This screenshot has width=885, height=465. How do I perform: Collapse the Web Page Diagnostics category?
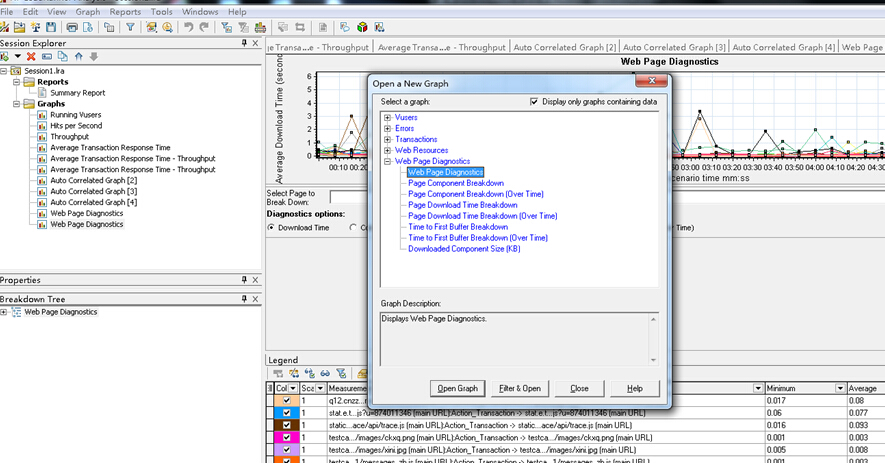click(387, 161)
